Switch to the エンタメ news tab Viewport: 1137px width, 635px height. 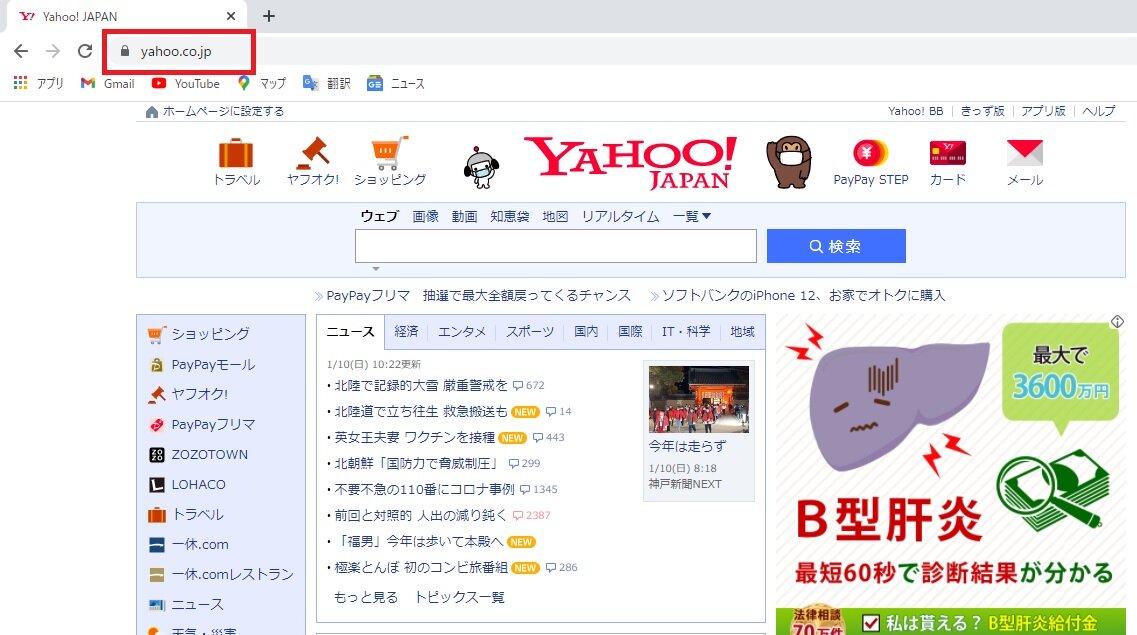pos(462,331)
